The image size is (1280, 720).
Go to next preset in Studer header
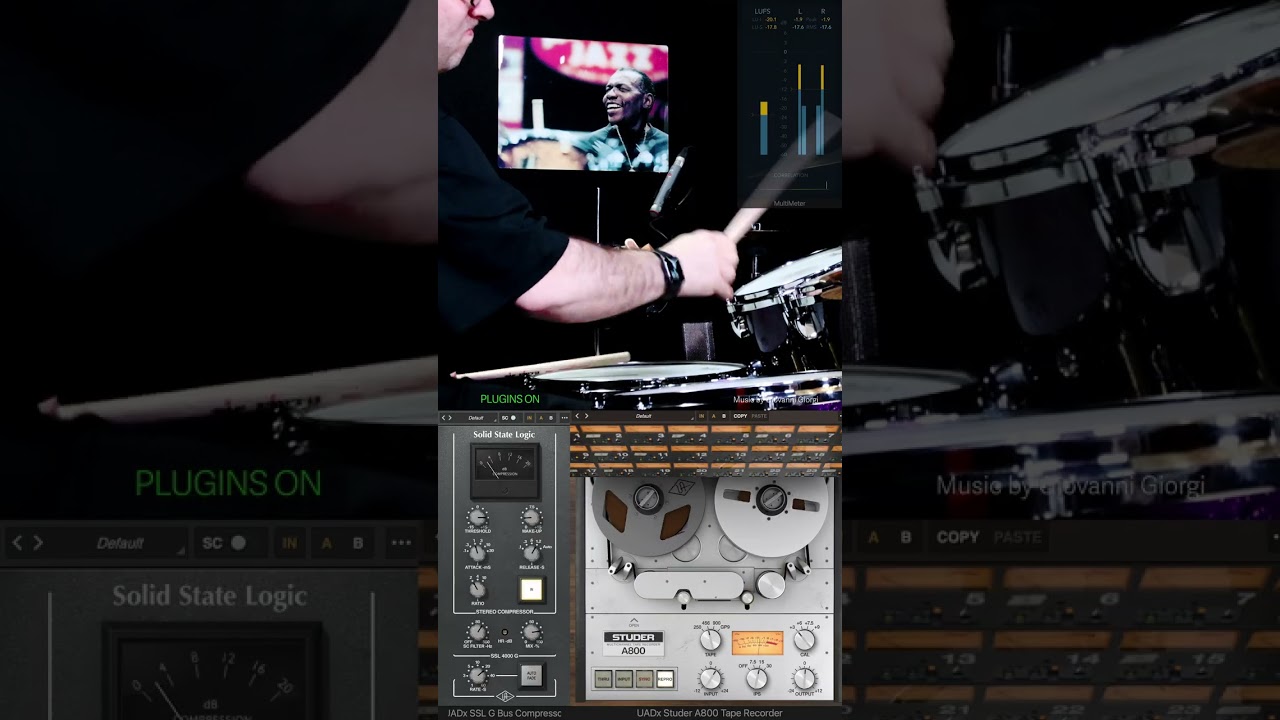(587, 416)
